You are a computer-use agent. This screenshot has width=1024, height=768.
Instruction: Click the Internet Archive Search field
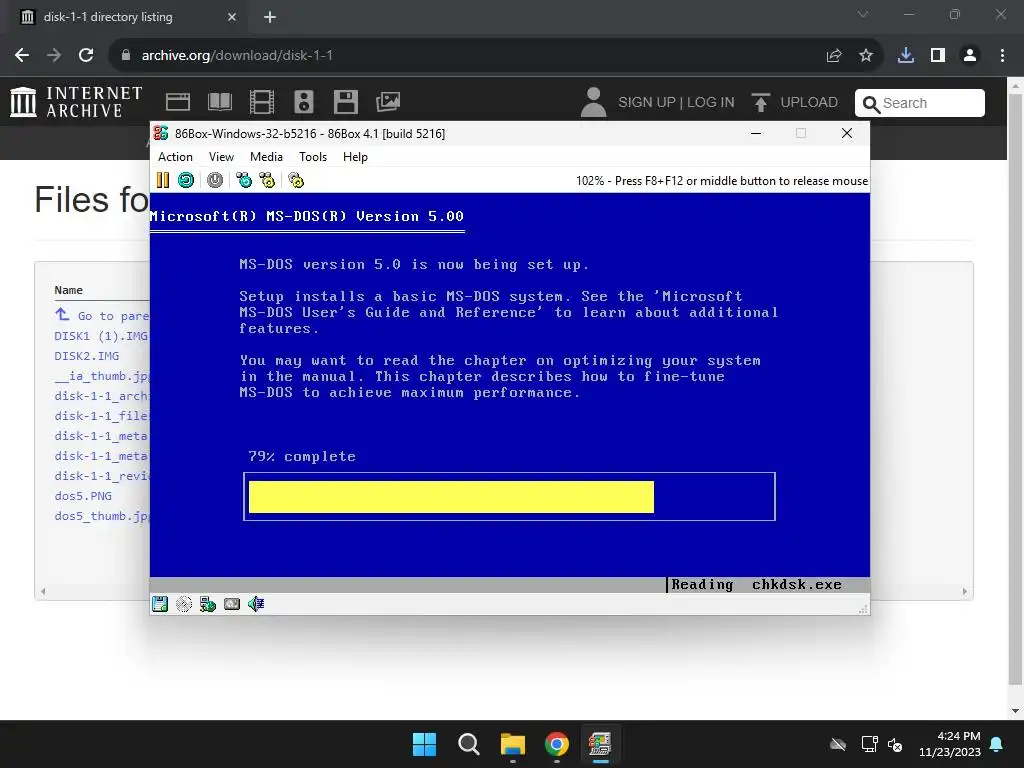click(920, 103)
